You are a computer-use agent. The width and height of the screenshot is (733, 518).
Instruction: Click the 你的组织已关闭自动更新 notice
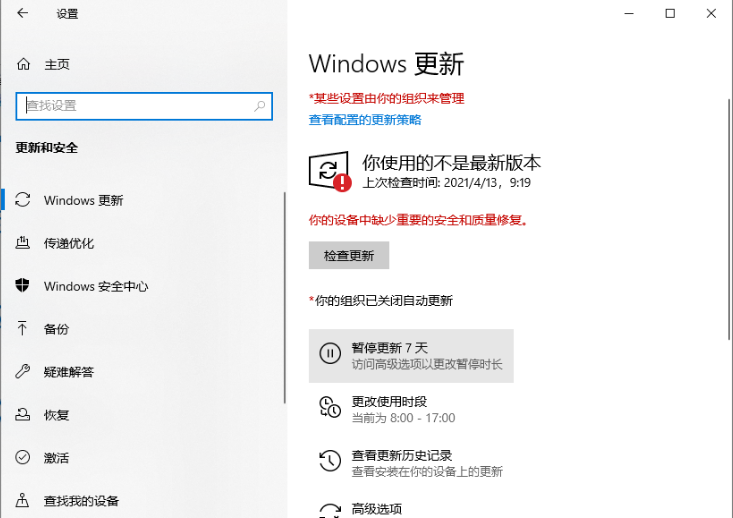[381, 301]
